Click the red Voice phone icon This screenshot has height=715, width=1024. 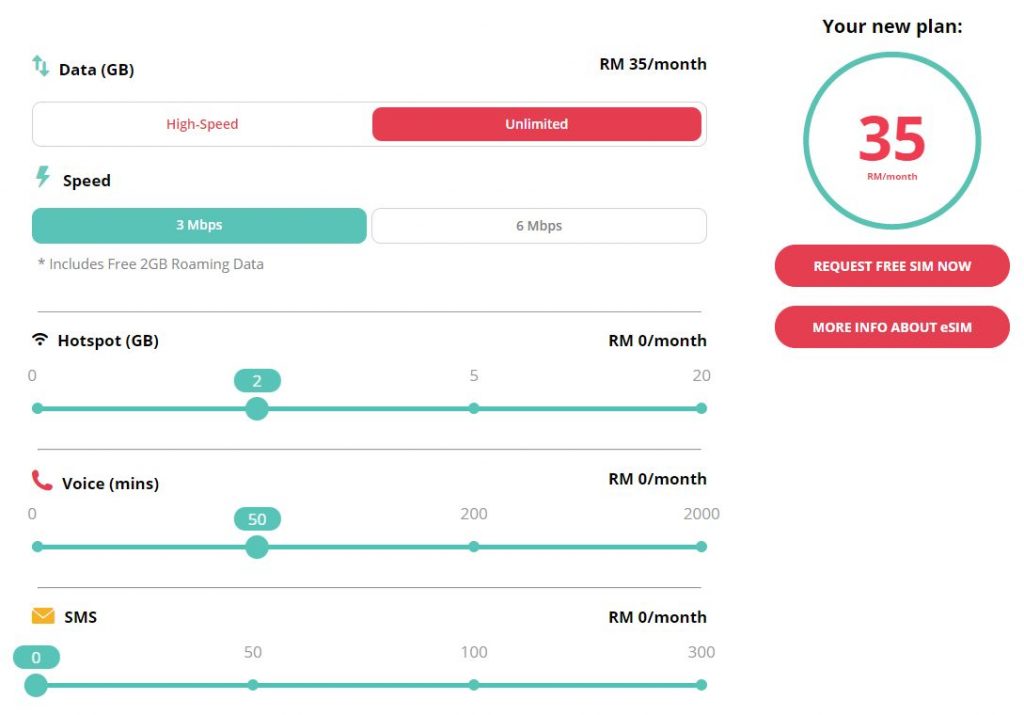click(42, 480)
